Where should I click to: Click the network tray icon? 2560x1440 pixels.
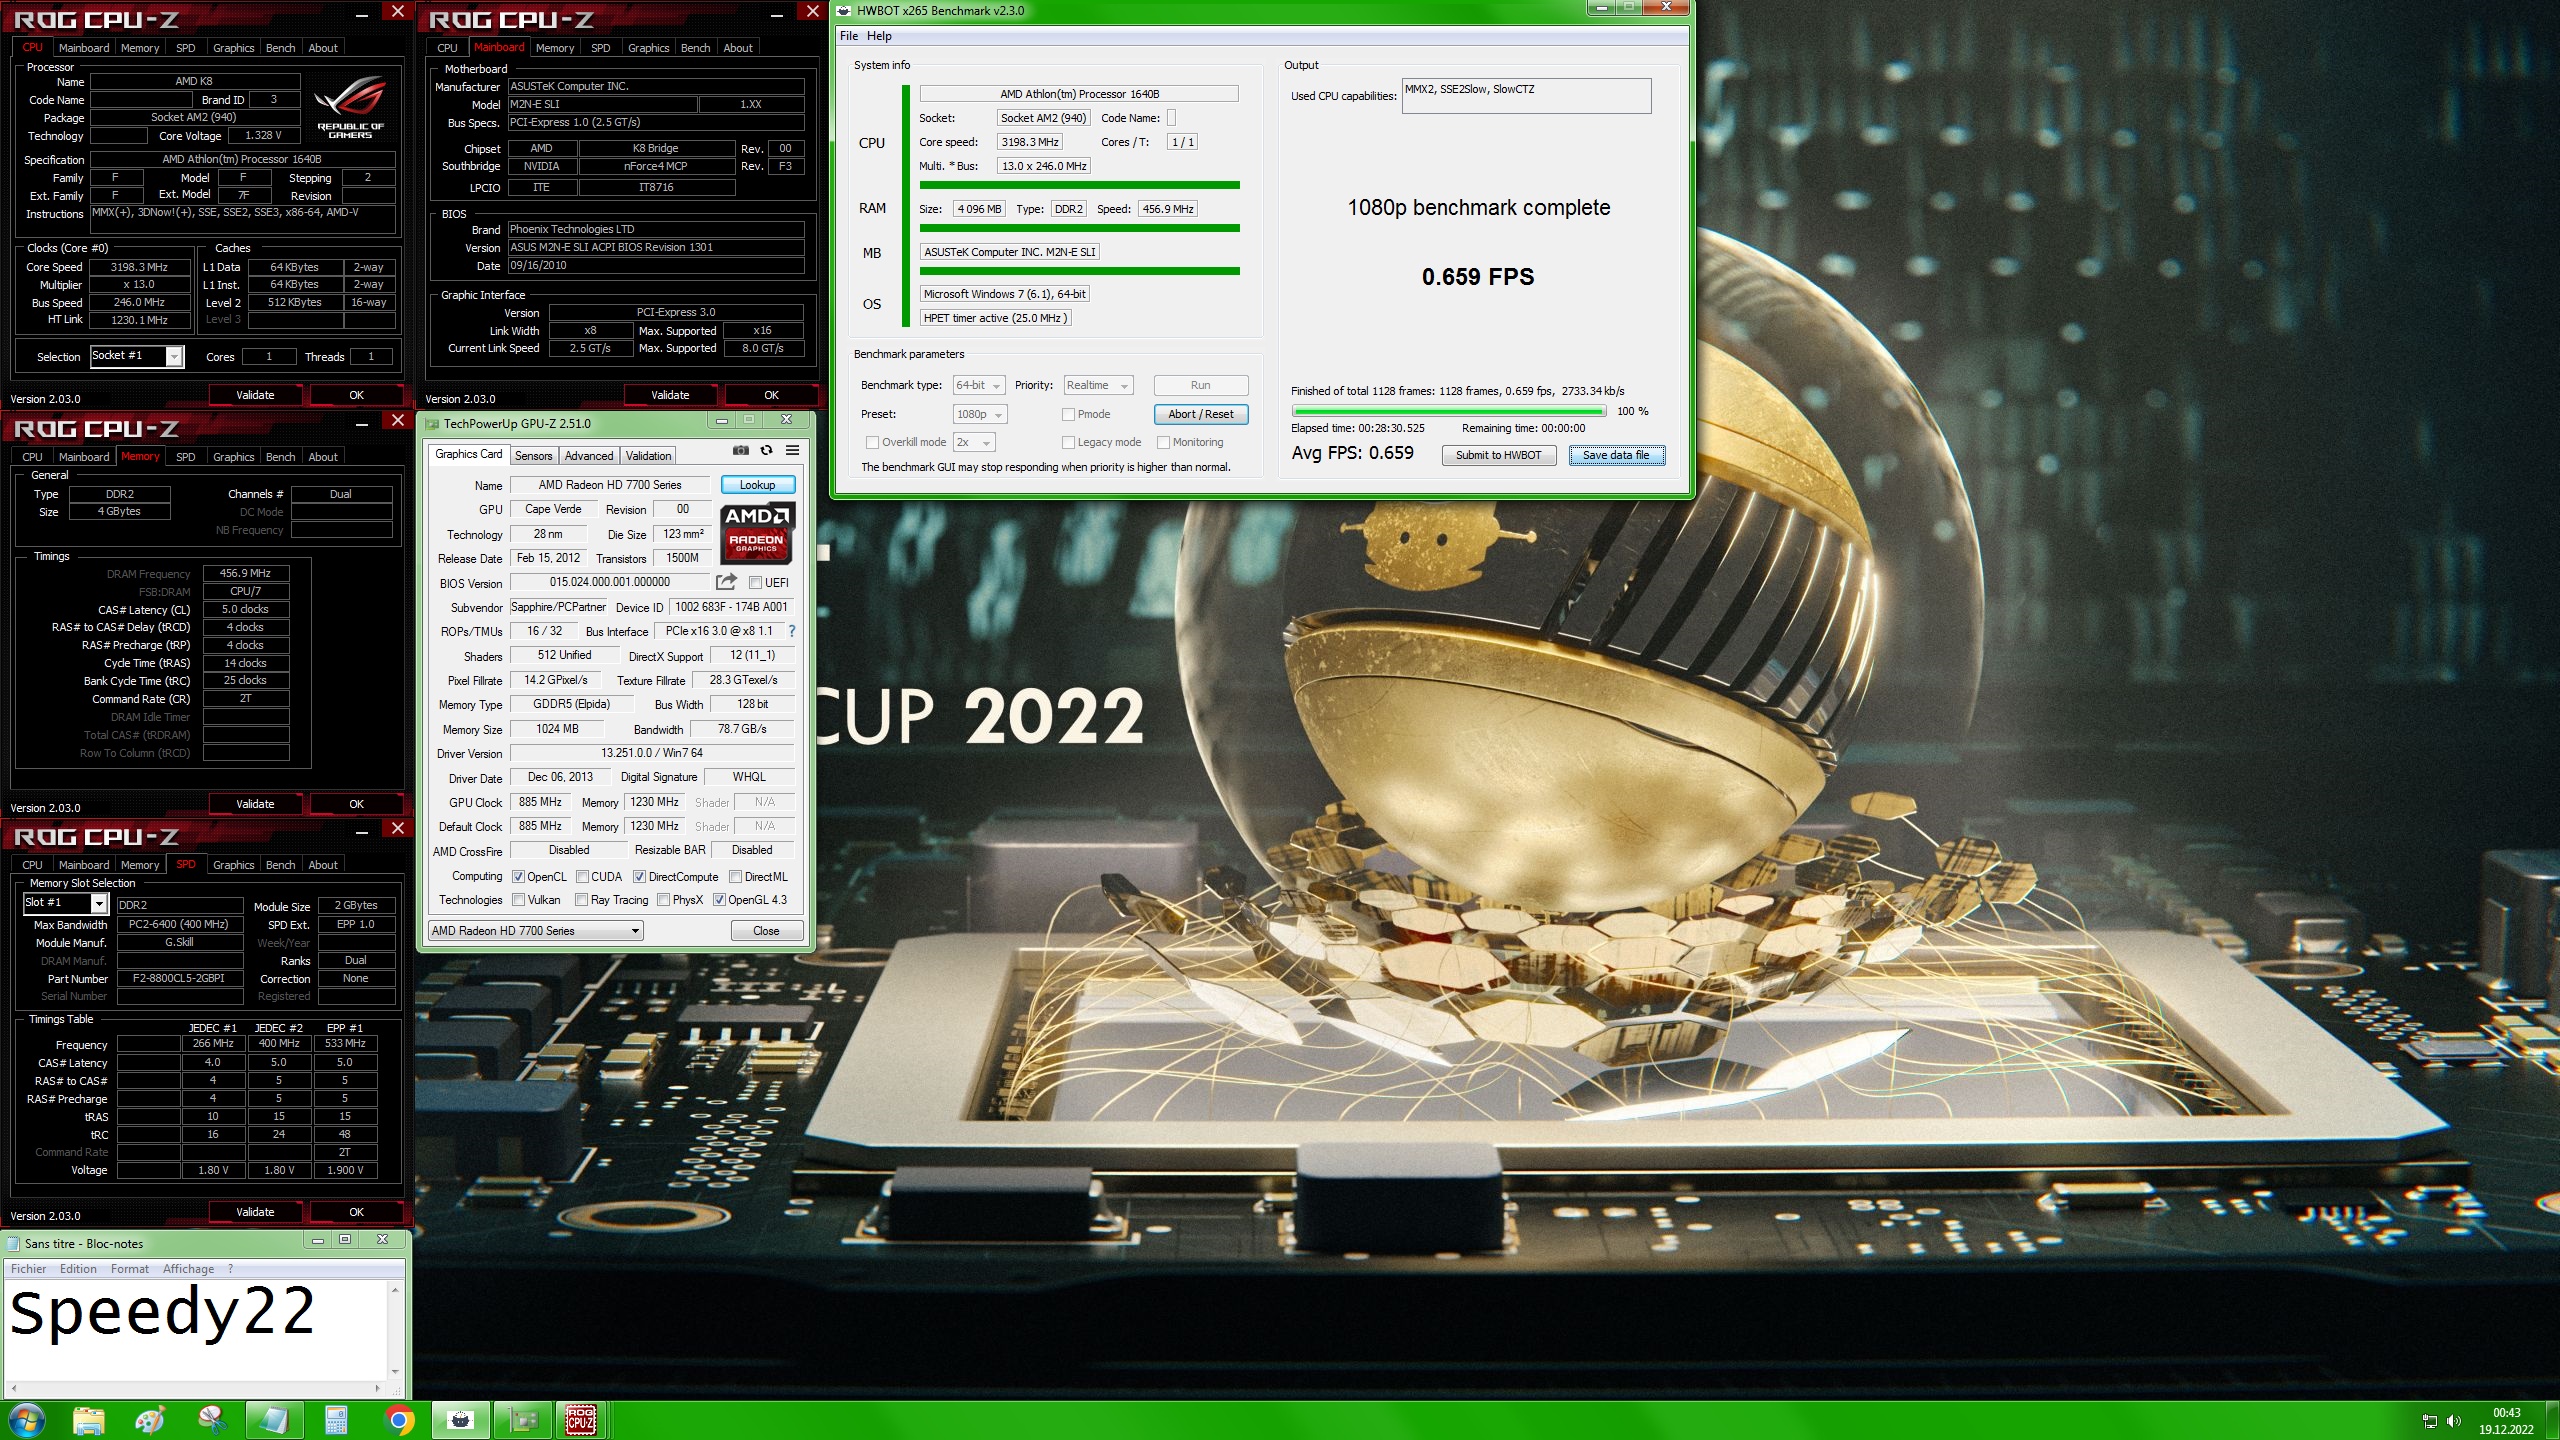tap(2429, 1421)
